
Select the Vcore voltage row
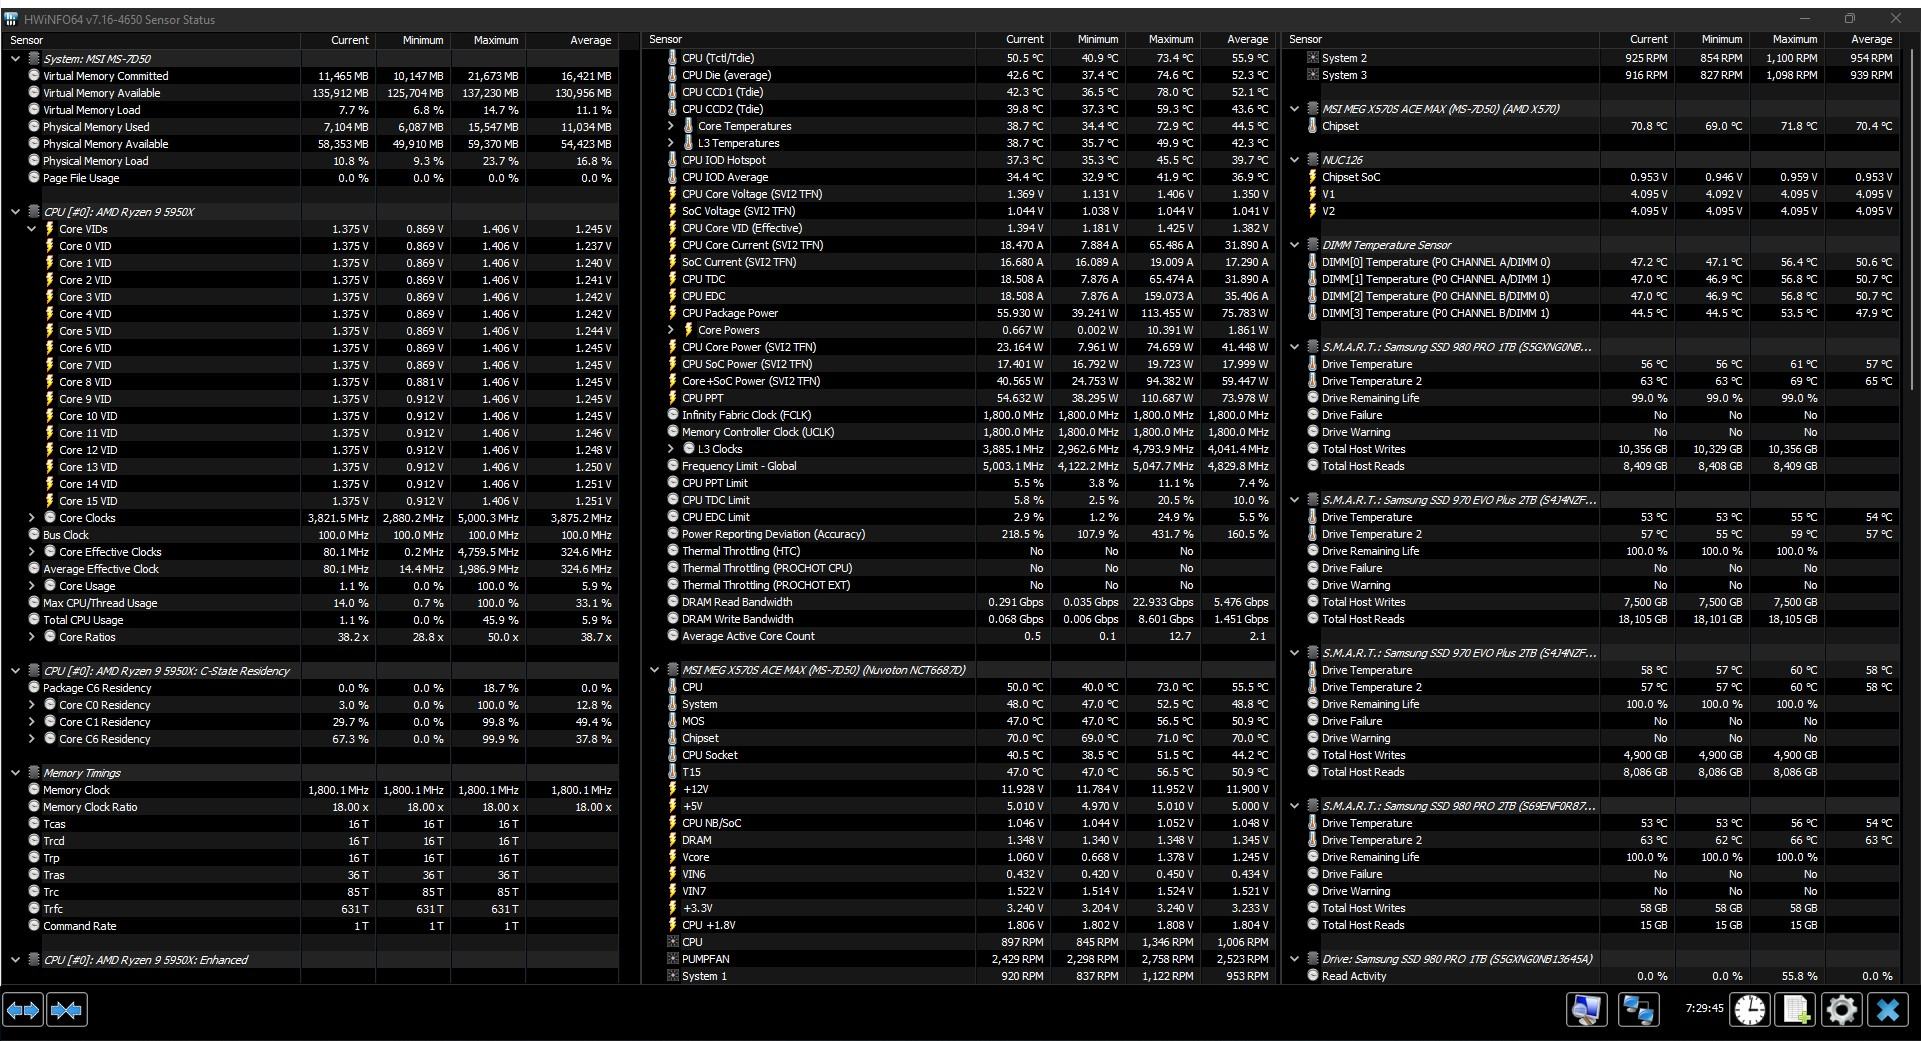959,857
